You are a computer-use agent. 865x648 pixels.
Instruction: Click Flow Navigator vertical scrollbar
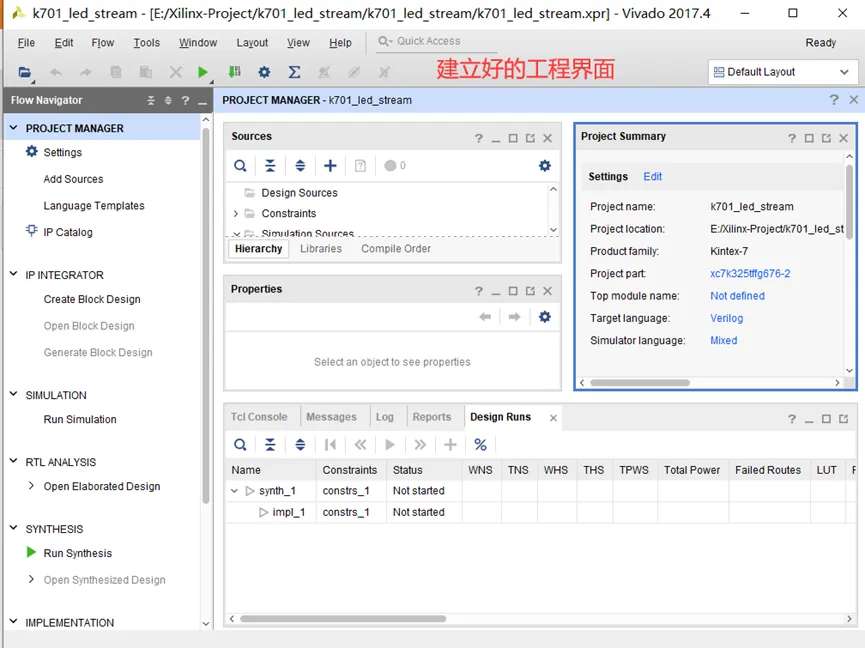click(x=206, y=315)
